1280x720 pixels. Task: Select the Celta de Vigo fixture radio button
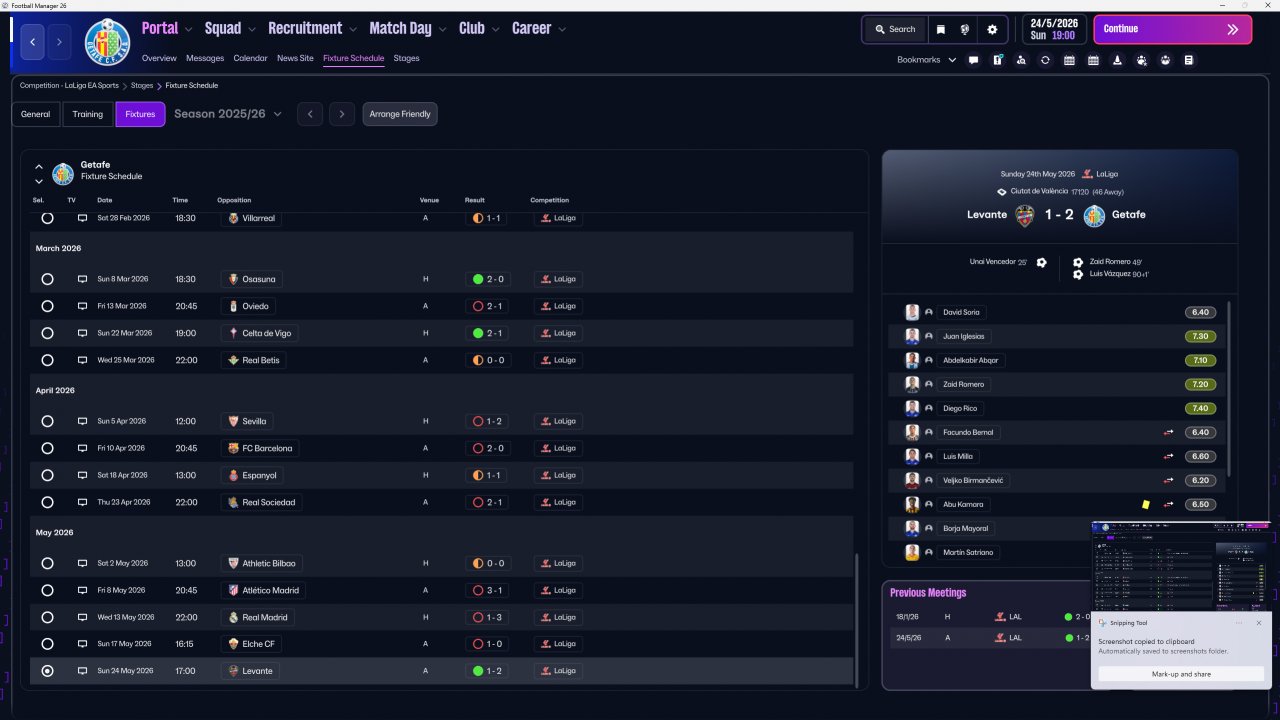[47, 333]
